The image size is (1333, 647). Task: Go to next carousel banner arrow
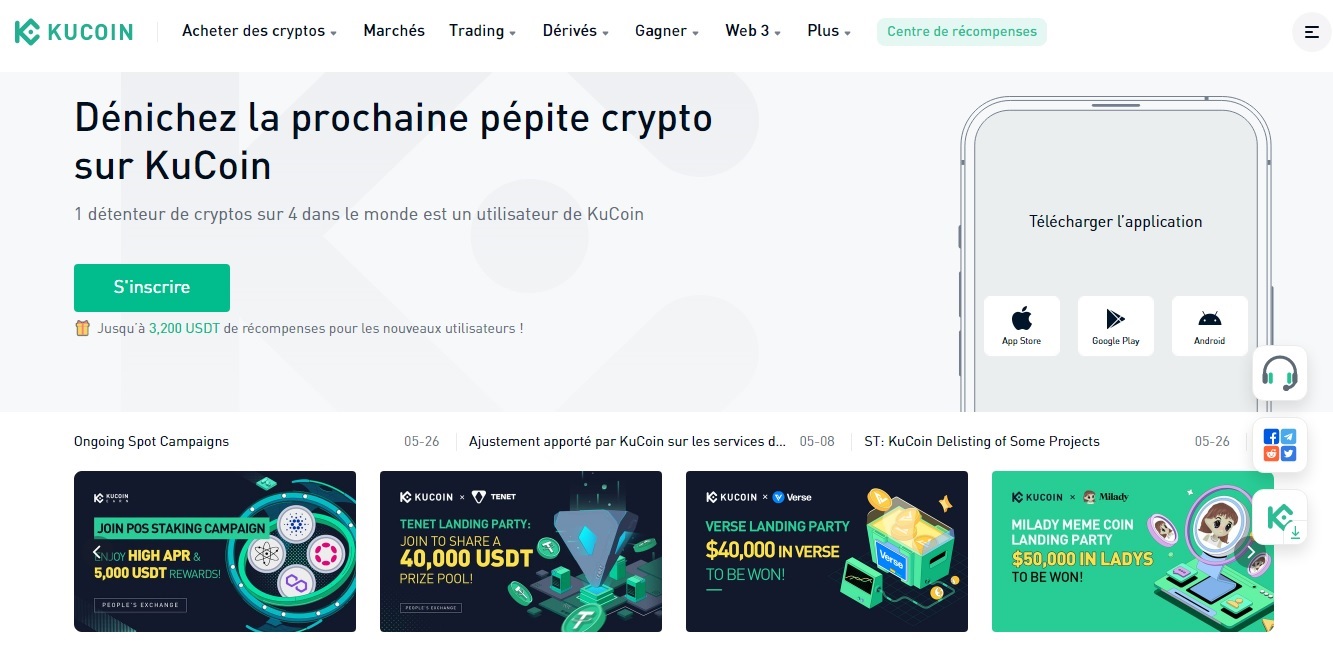coord(1251,551)
